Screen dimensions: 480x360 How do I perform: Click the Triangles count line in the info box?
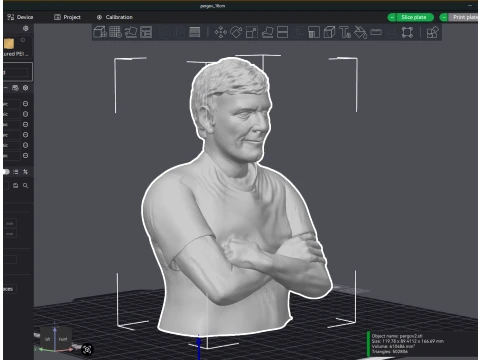tap(389, 351)
